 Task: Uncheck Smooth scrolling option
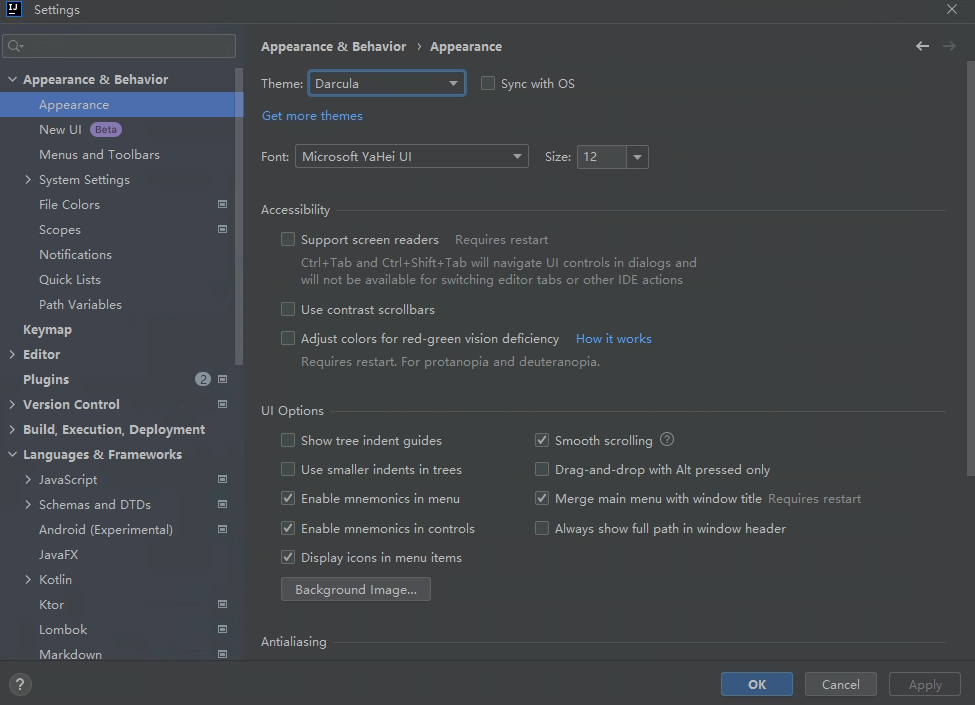(542, 440)
